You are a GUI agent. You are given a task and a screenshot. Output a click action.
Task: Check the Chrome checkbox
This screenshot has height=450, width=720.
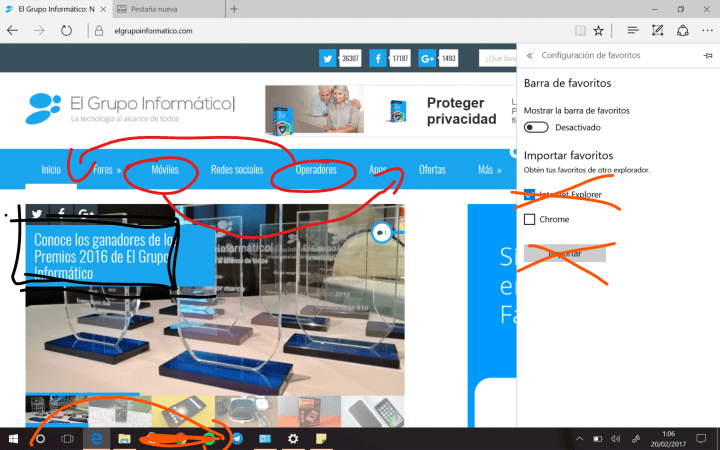click(x=529, y=219)
